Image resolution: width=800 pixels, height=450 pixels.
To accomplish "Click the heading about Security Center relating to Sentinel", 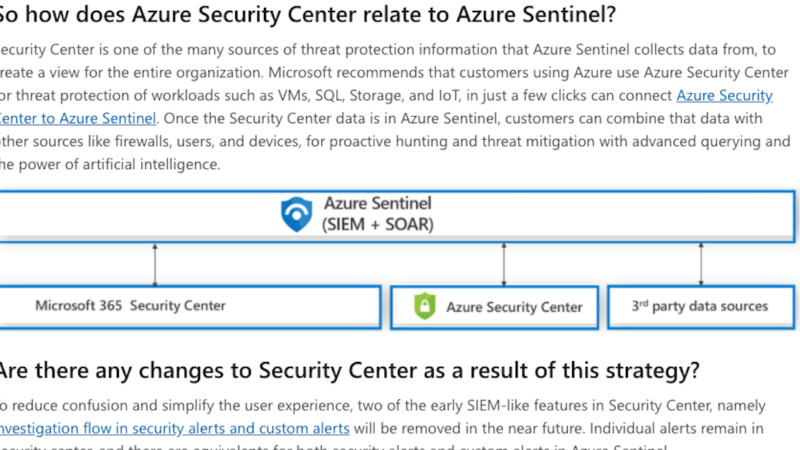I will (308, 14).
